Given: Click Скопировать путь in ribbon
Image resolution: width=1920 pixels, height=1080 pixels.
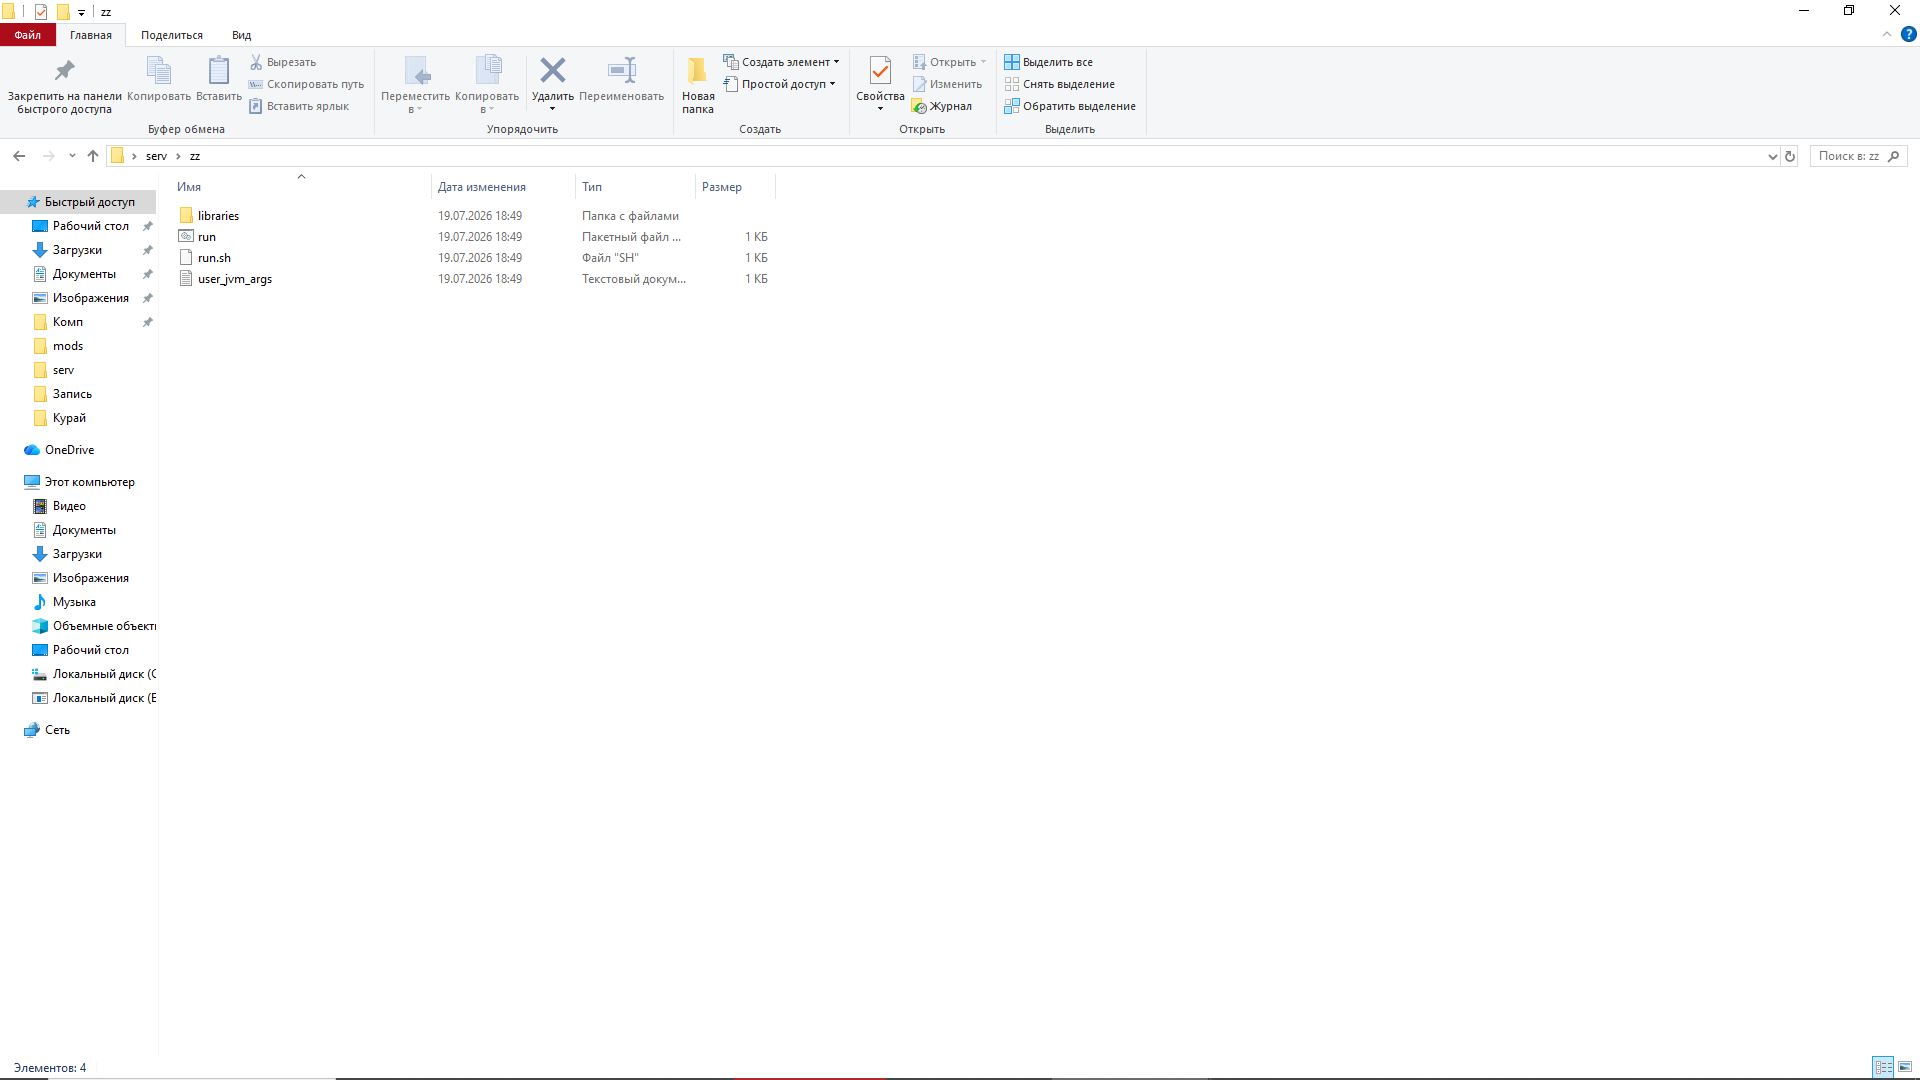Looking at the screenshot, I should pos(306,84).
